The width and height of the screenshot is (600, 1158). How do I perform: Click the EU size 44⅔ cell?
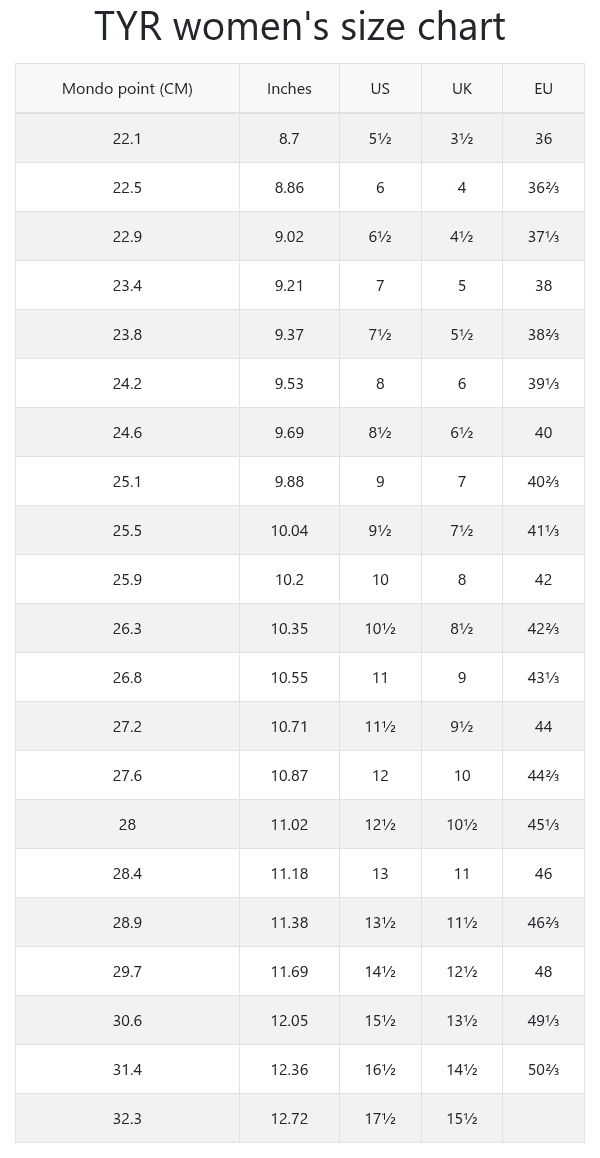coord(543,776)
